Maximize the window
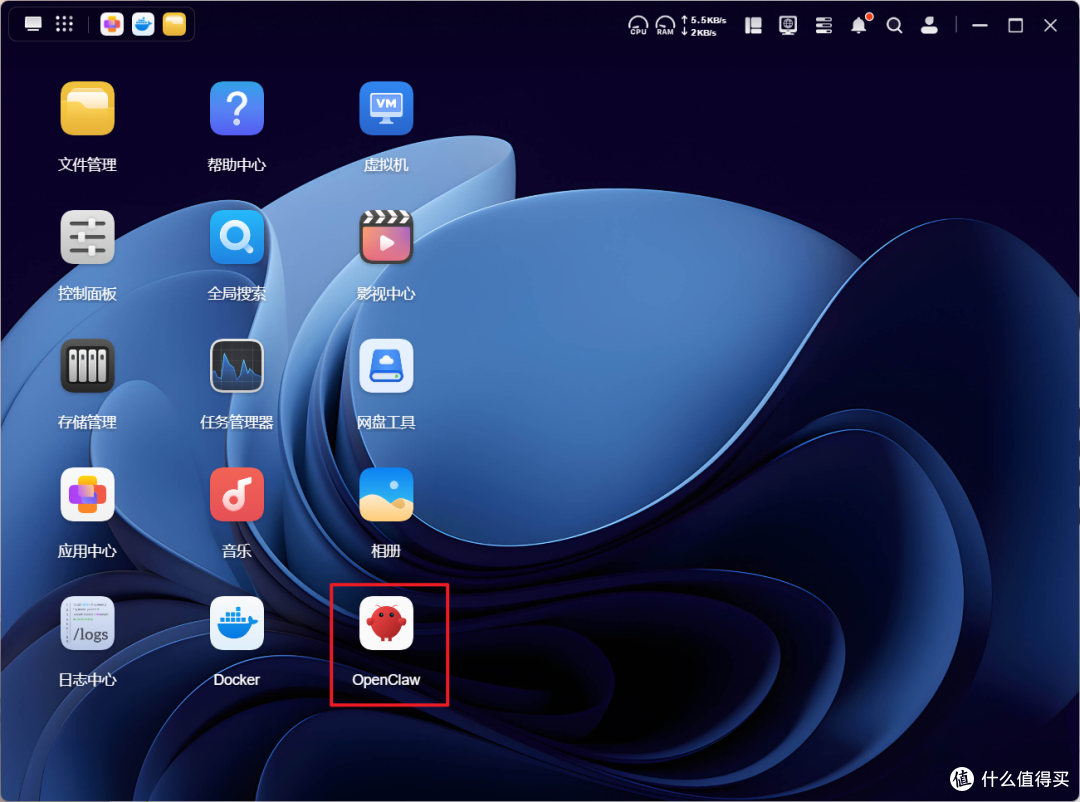 [x=1015, y=25]
